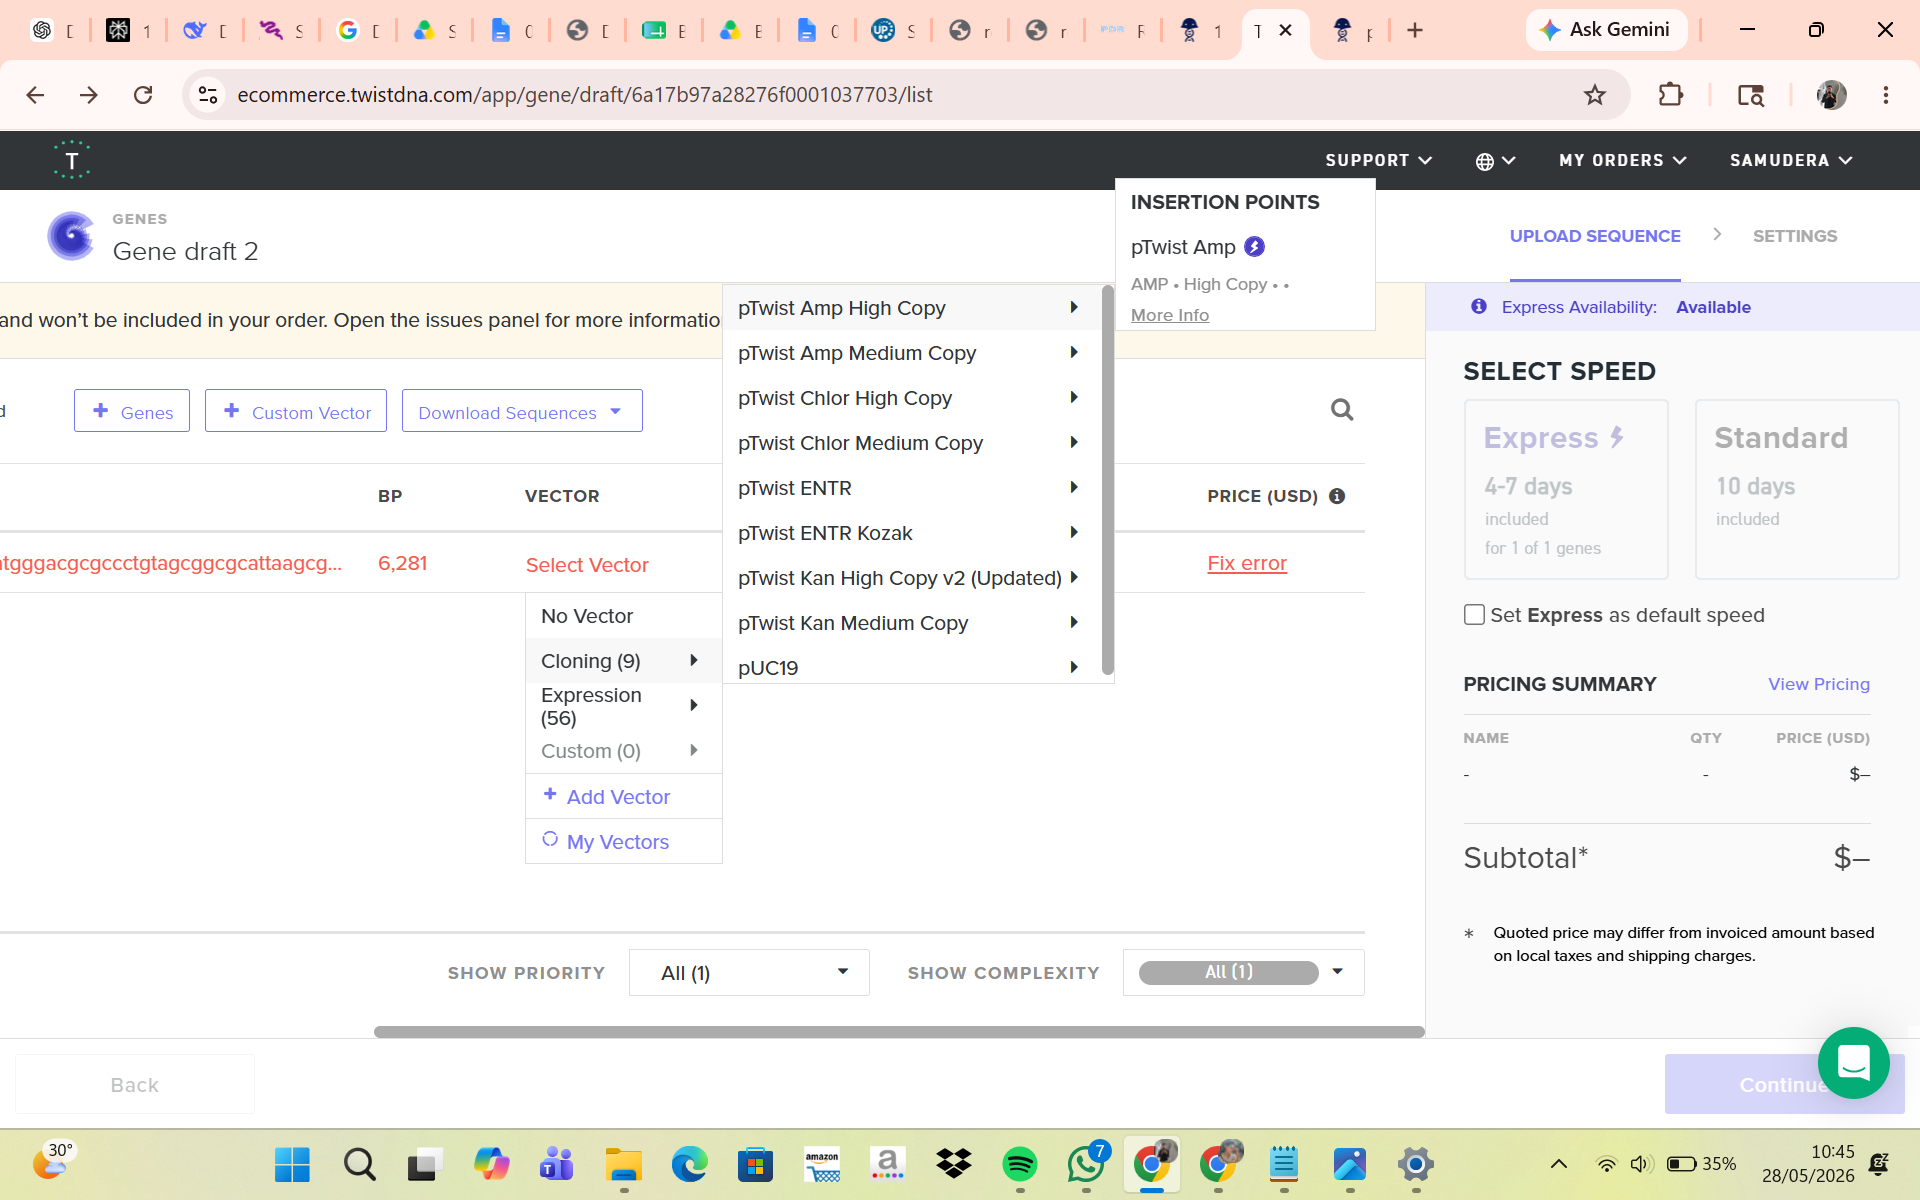The image size is (1920, 1200).
Task: Open the Cloning (9) category
Action: (x=623, y=661)
